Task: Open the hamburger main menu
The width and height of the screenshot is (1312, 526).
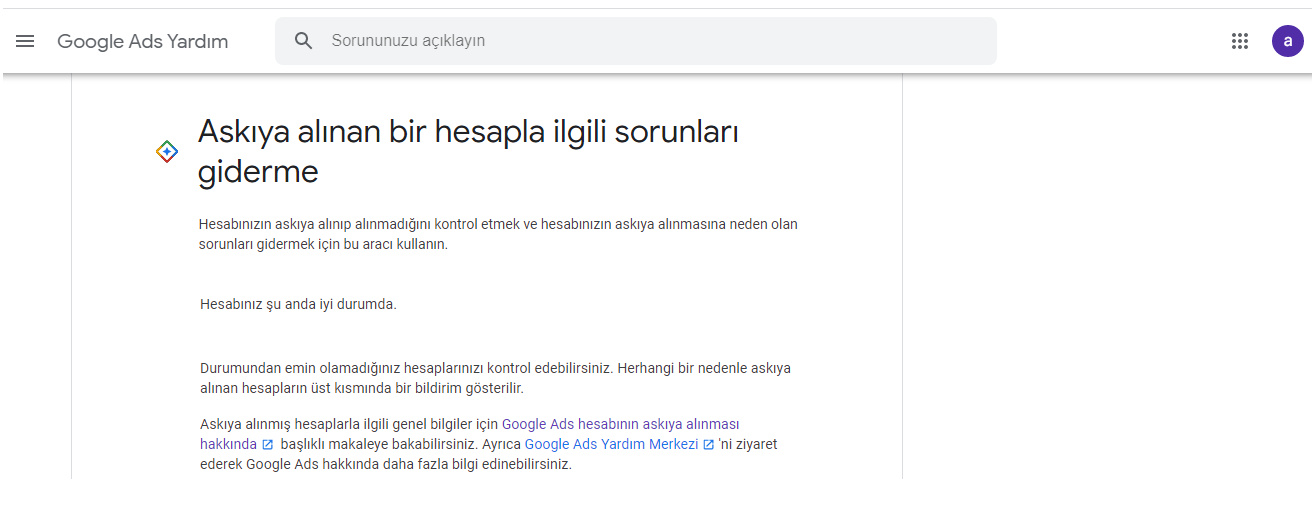Action: 25,41
